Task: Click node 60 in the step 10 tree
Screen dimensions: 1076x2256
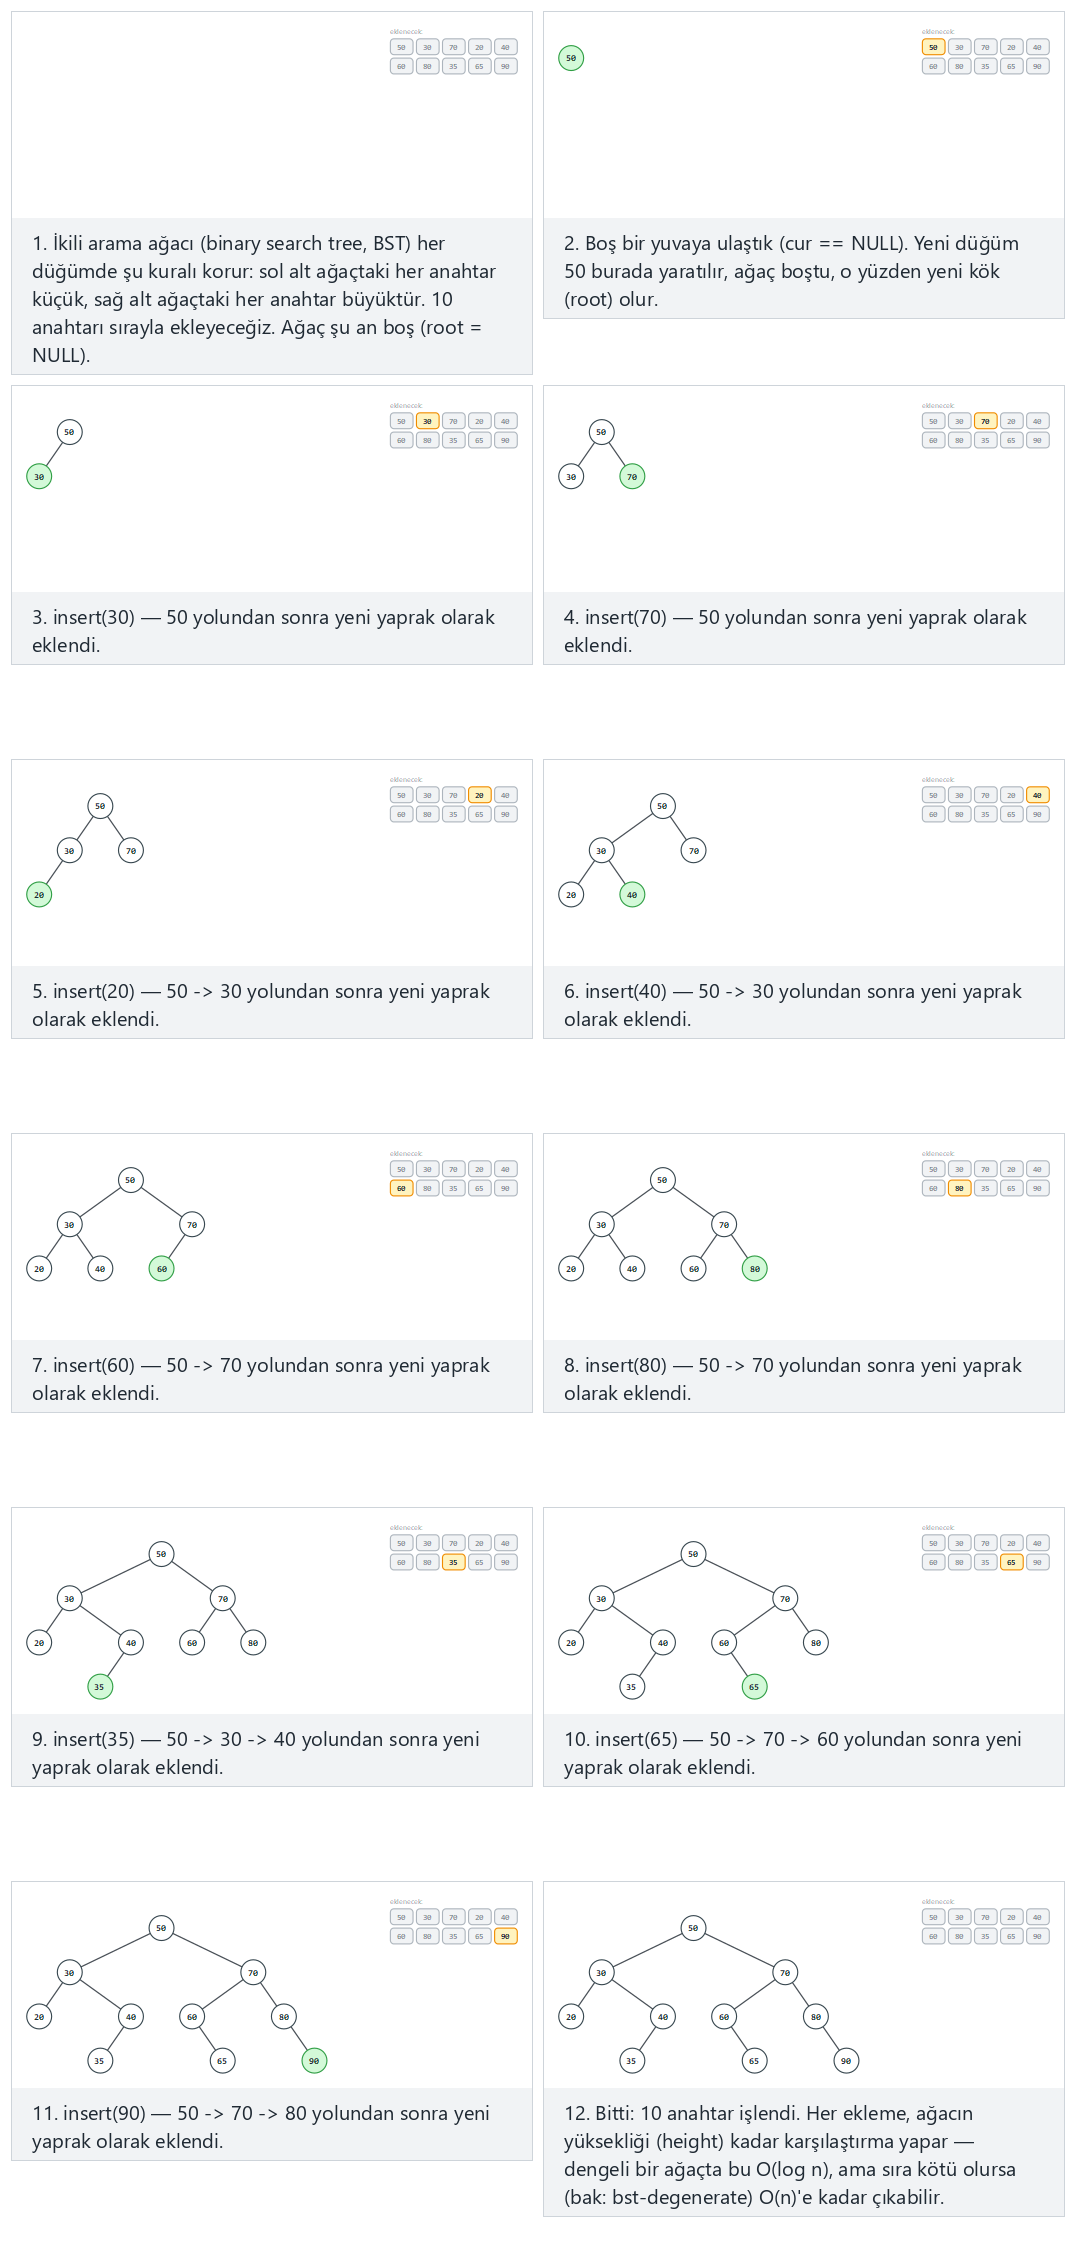Action: [724, 1643]
